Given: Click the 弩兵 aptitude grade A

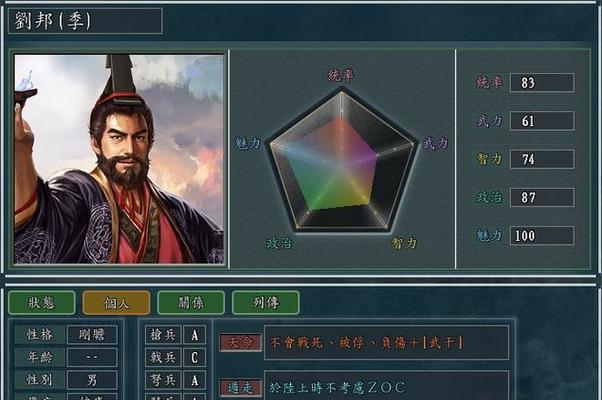Looking at the screenshot, I should pyautogui.click(x=195, y=380).
